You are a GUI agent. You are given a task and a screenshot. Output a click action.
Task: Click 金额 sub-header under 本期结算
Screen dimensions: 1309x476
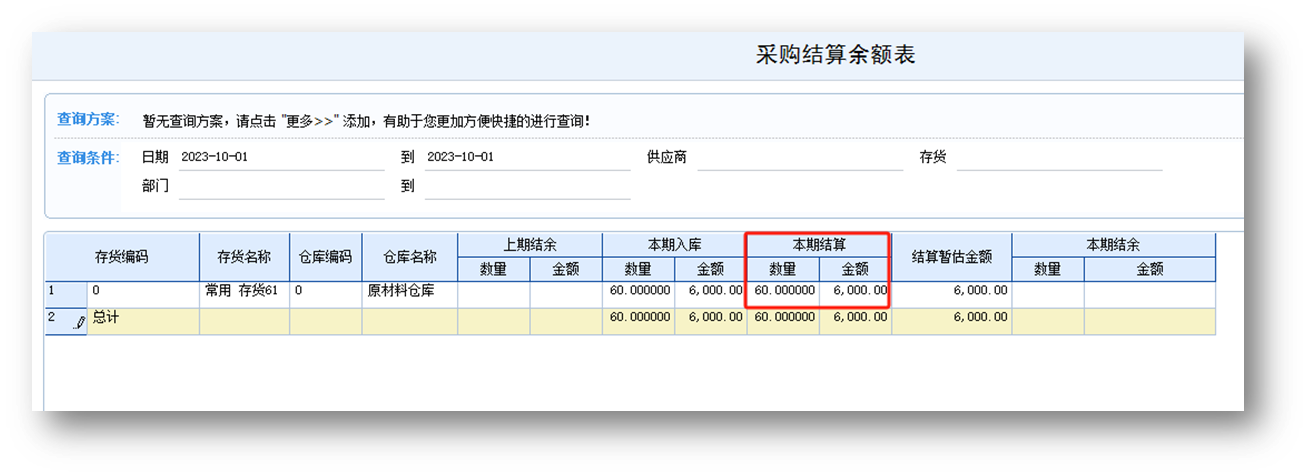click(x=854, y=269)
